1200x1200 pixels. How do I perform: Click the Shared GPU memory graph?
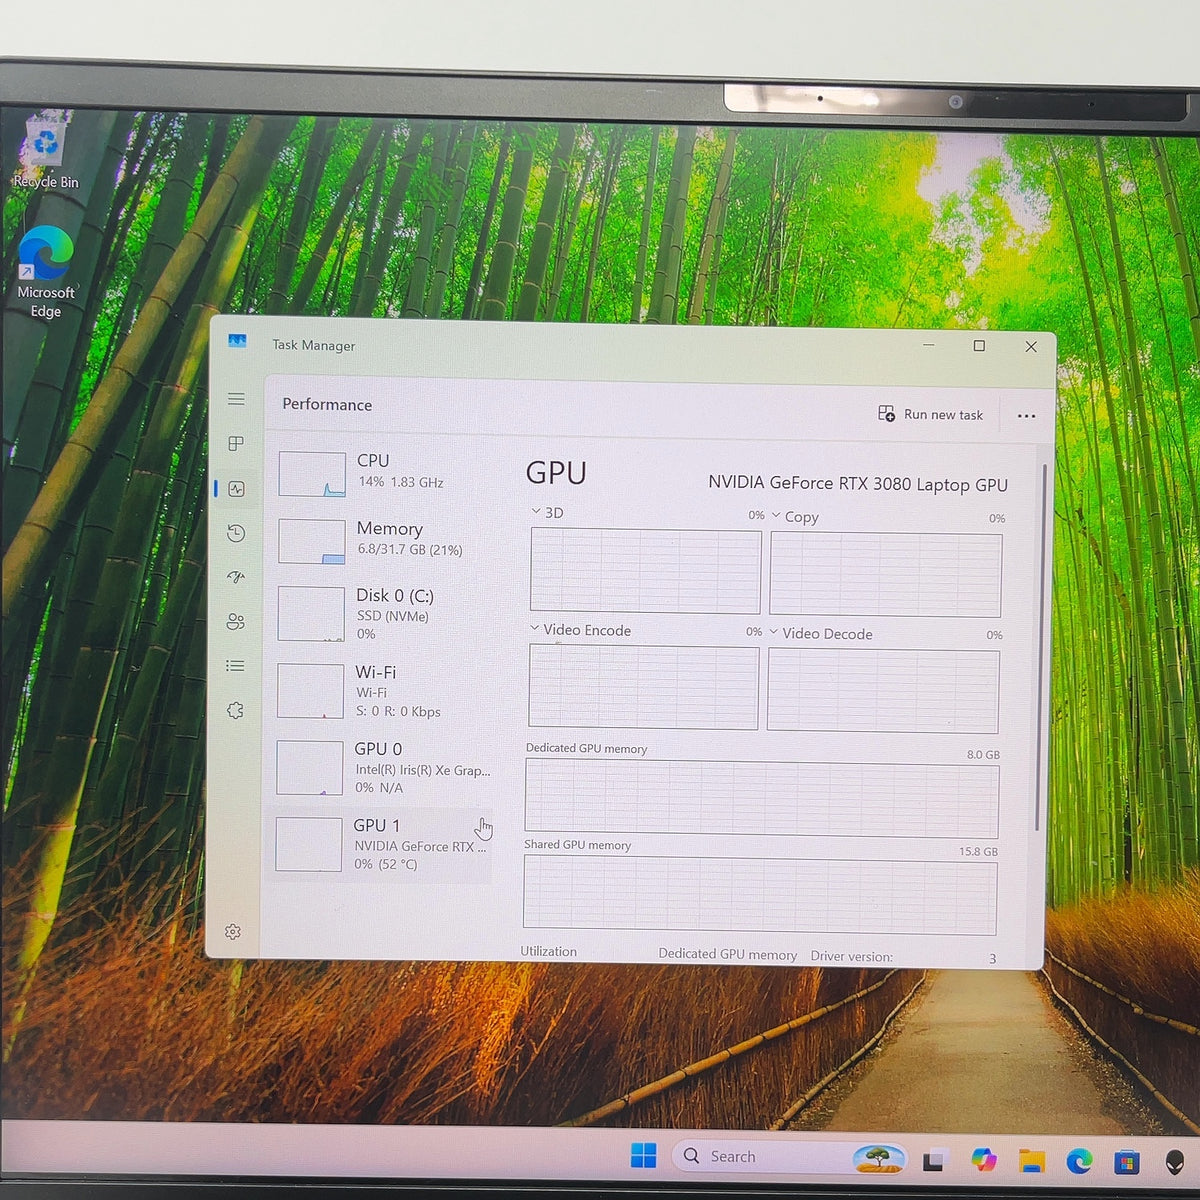tap(760, 895)
